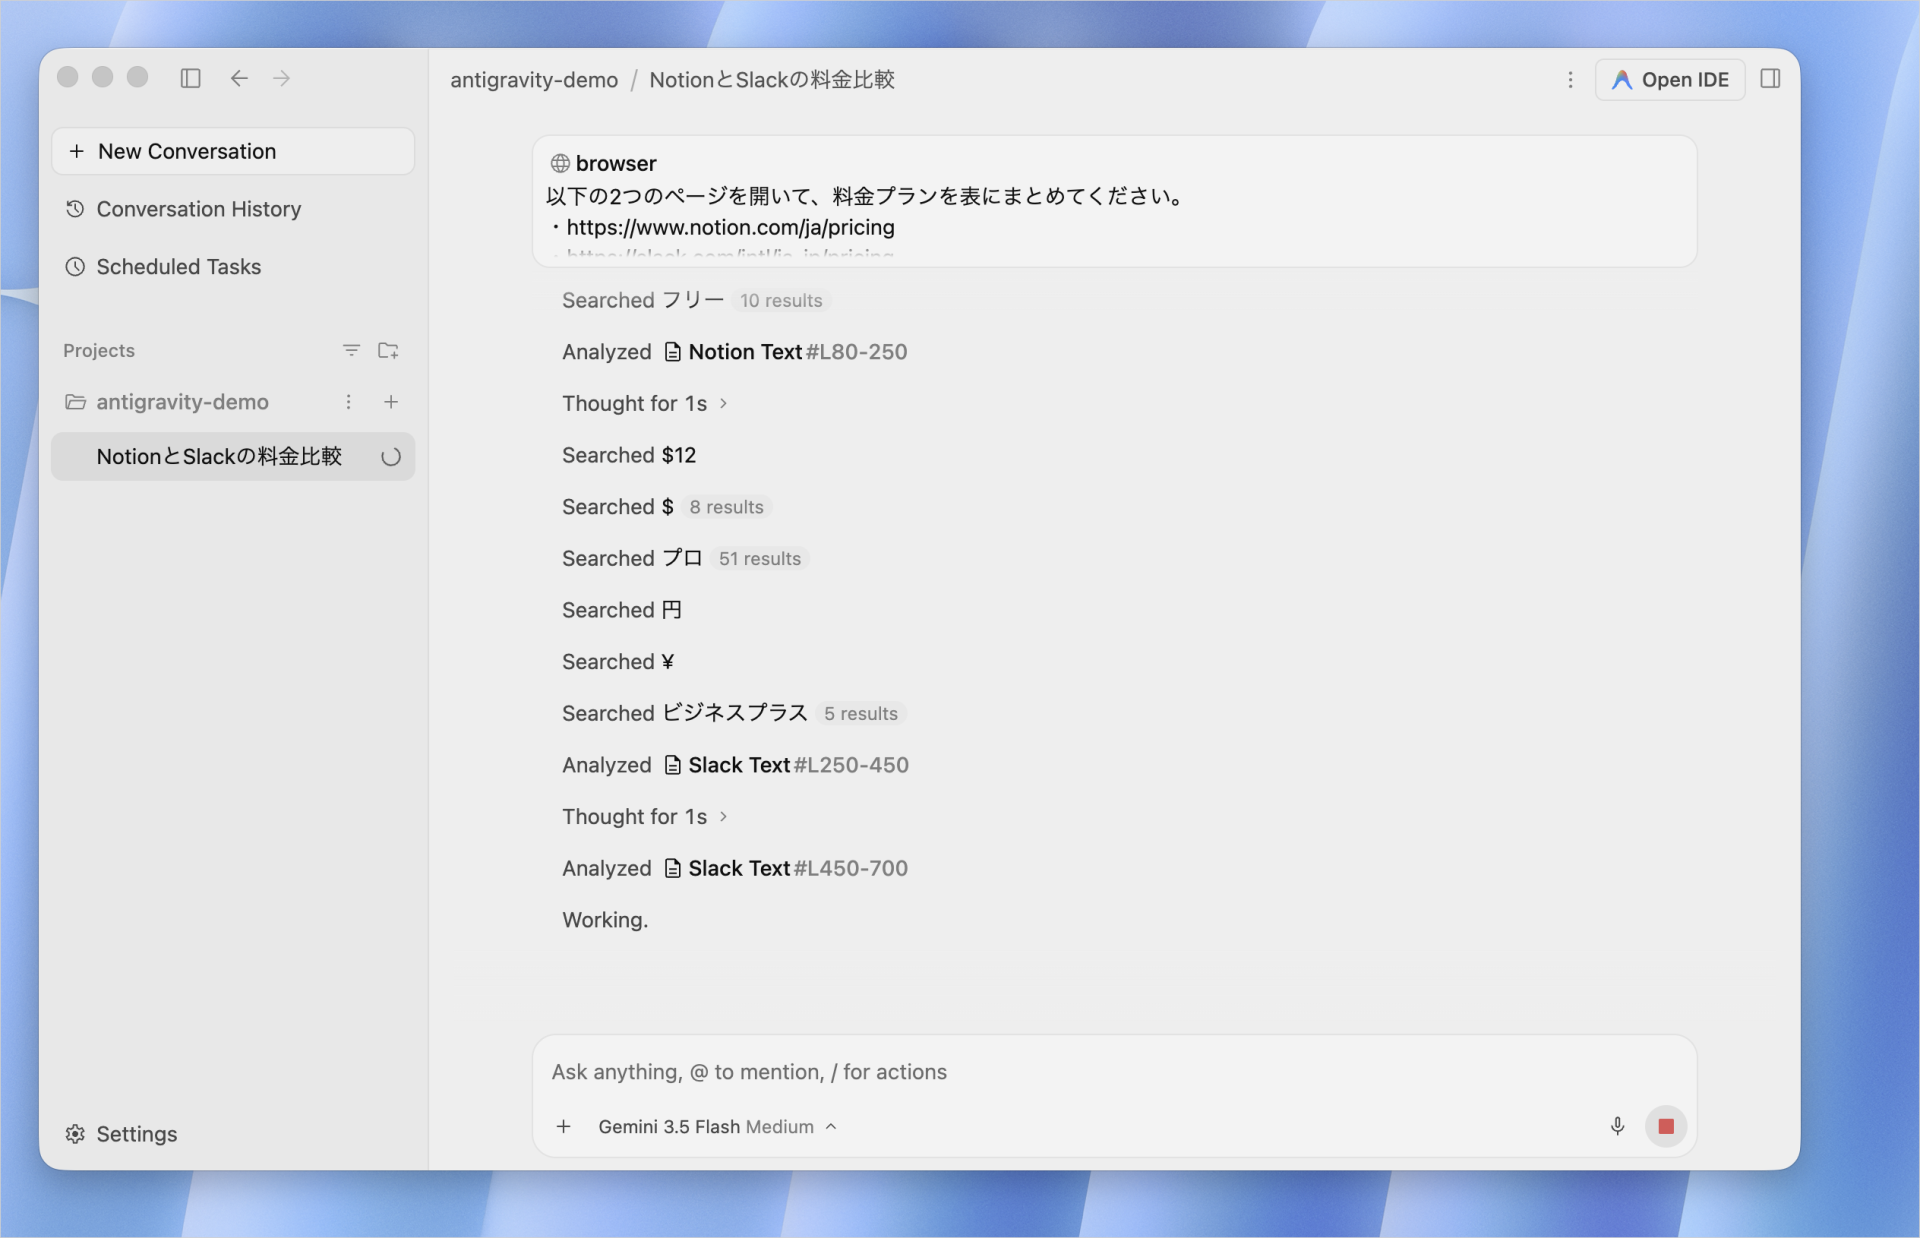The height and width of the screenshot is (1238, 1920).
Task: Focus the Ask anything input field
Action: (x=1114, y=1072)
